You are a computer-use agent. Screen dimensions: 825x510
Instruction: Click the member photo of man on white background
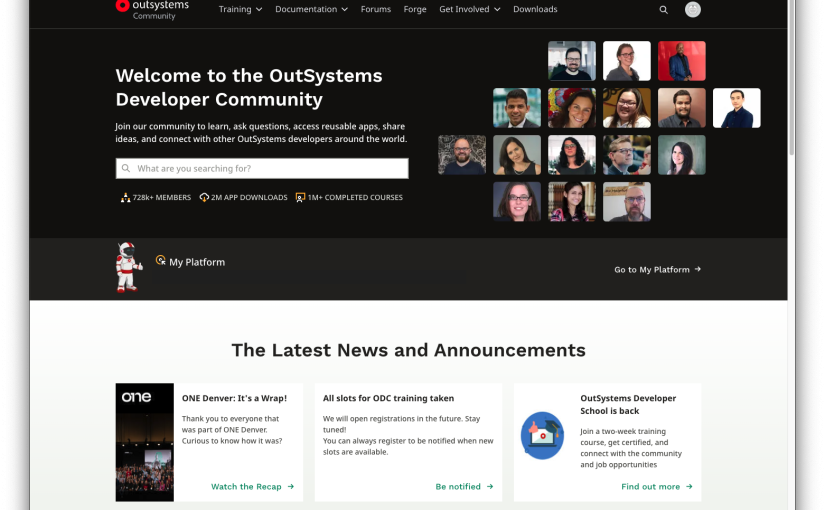click(736, 108)
